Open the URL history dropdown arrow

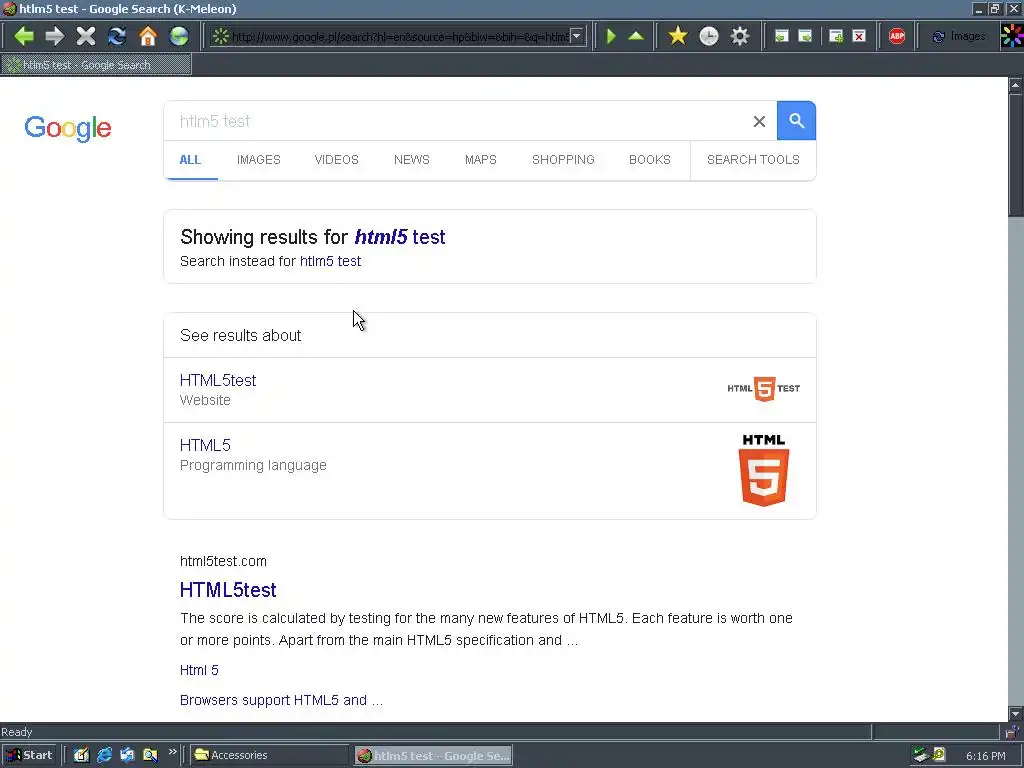[x=577, y=37]
